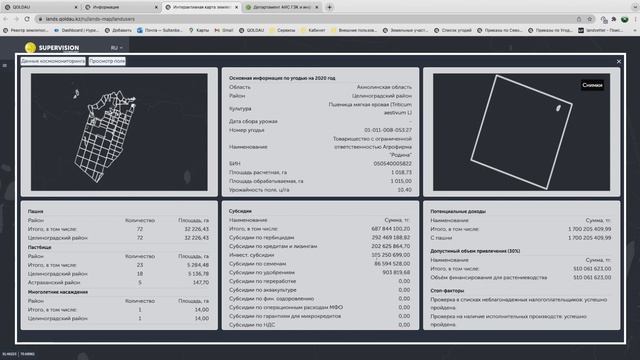
Task: Open 'Приказы по Угодьям' bookmark
Action: coord(551,30)
